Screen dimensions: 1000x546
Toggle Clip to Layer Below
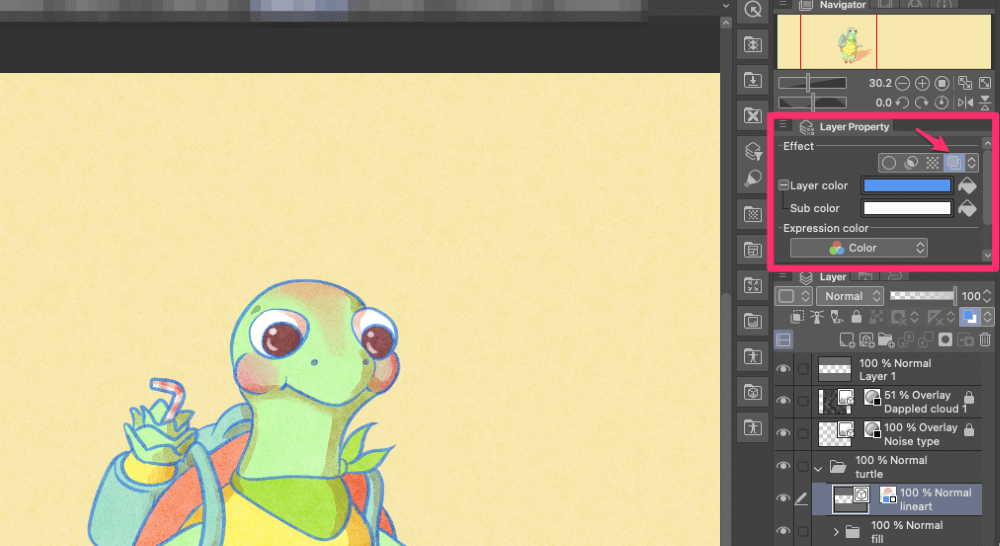pos(797,317)
